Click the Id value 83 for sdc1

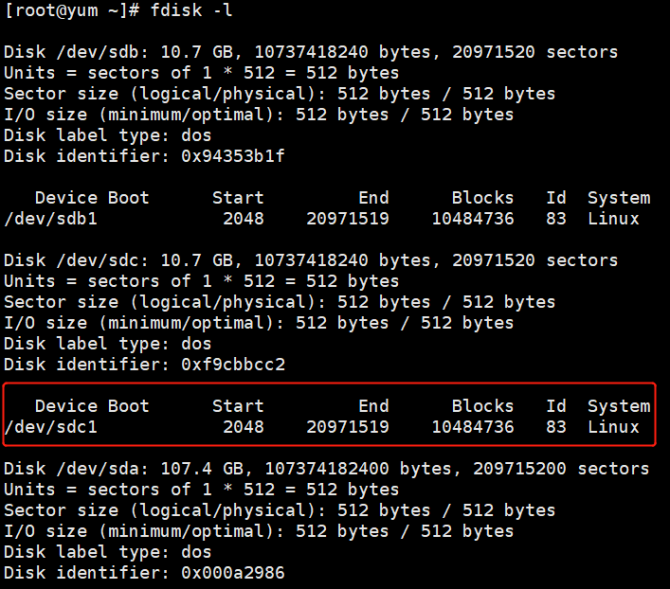tap(556, 427)
